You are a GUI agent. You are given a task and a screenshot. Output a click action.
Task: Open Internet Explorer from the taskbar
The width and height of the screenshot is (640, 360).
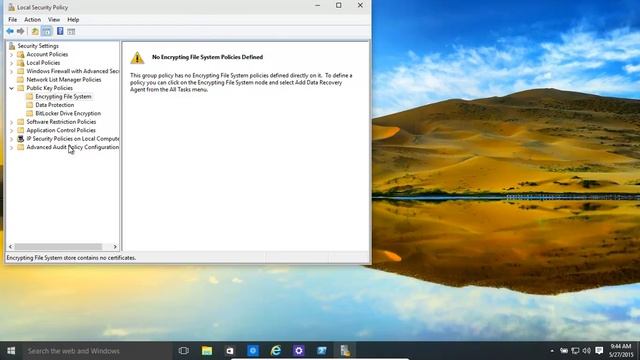pos(276,351)
